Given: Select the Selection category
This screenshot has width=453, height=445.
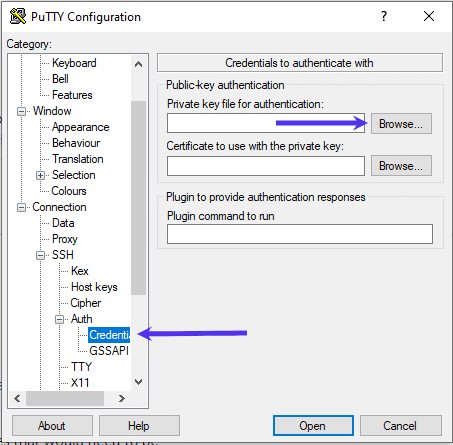Looking at the screenshot, I should 74,175.
